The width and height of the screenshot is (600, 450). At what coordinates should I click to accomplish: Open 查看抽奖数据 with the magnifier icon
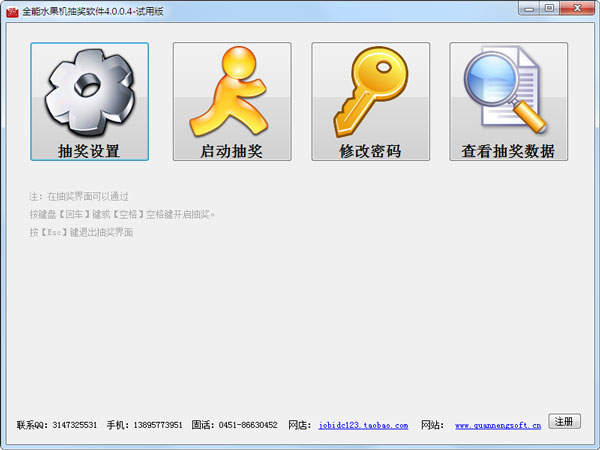509,101
